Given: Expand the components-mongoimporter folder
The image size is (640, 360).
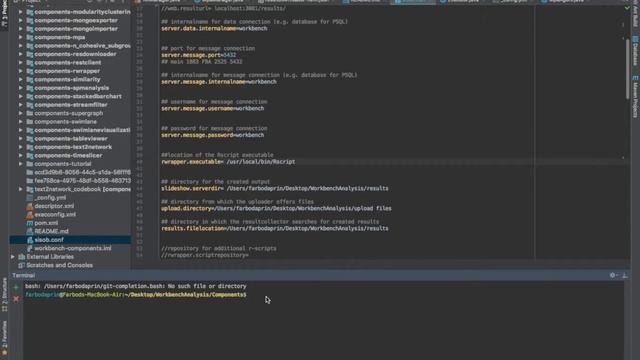Looking at the screenshot, I should coord(20,29).
